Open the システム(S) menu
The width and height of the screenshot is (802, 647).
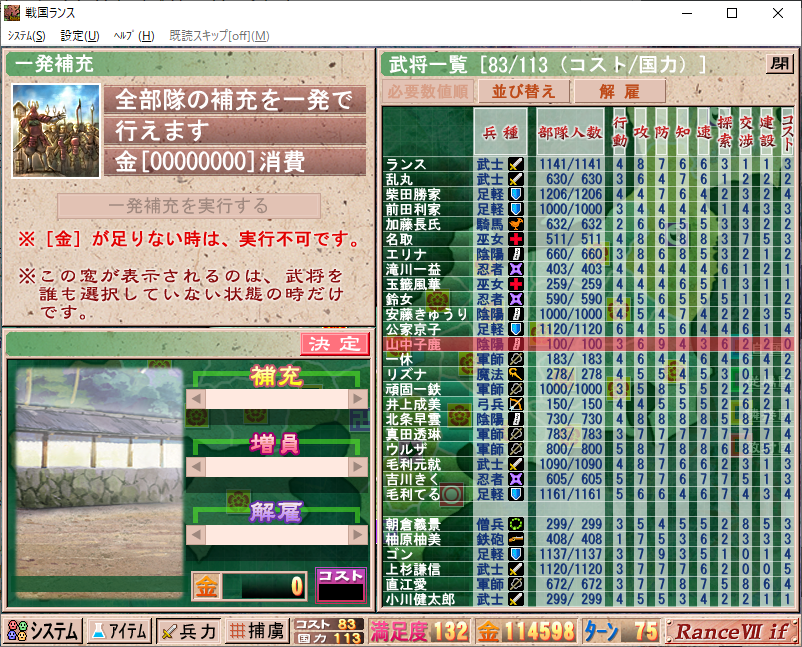(x=26, y=36)
